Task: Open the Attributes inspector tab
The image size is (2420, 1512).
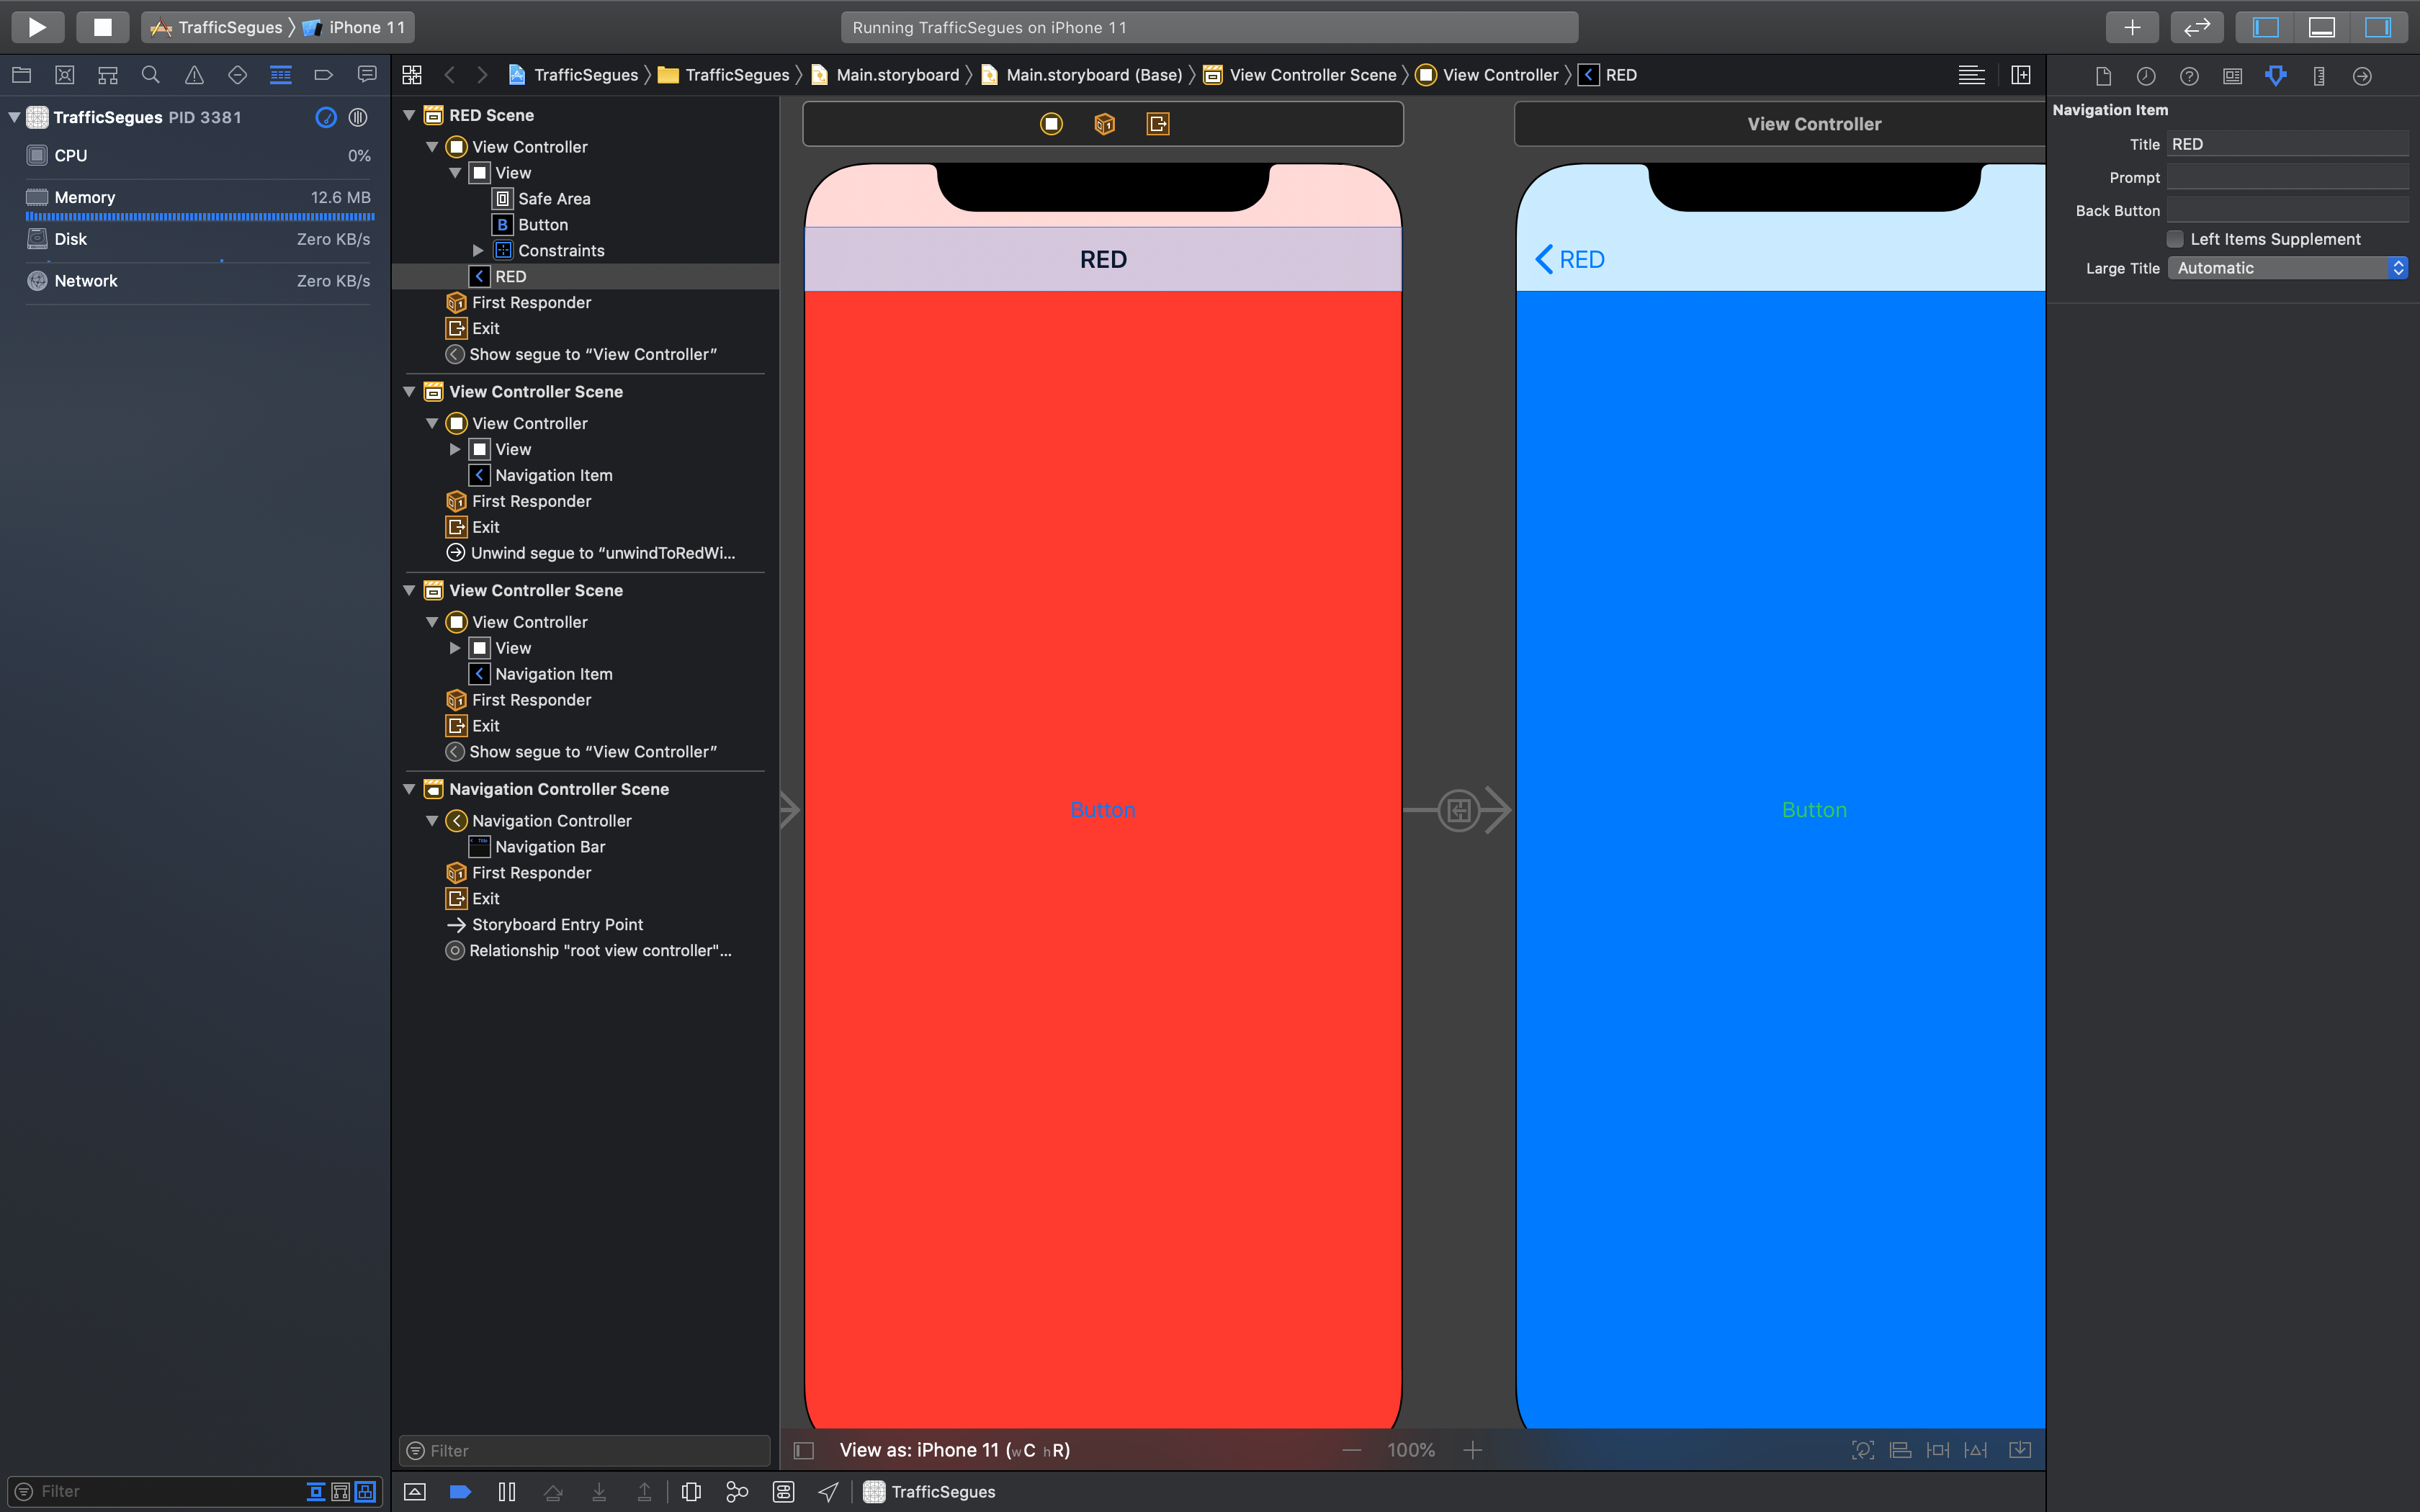Action: (x=2275, y=76)
